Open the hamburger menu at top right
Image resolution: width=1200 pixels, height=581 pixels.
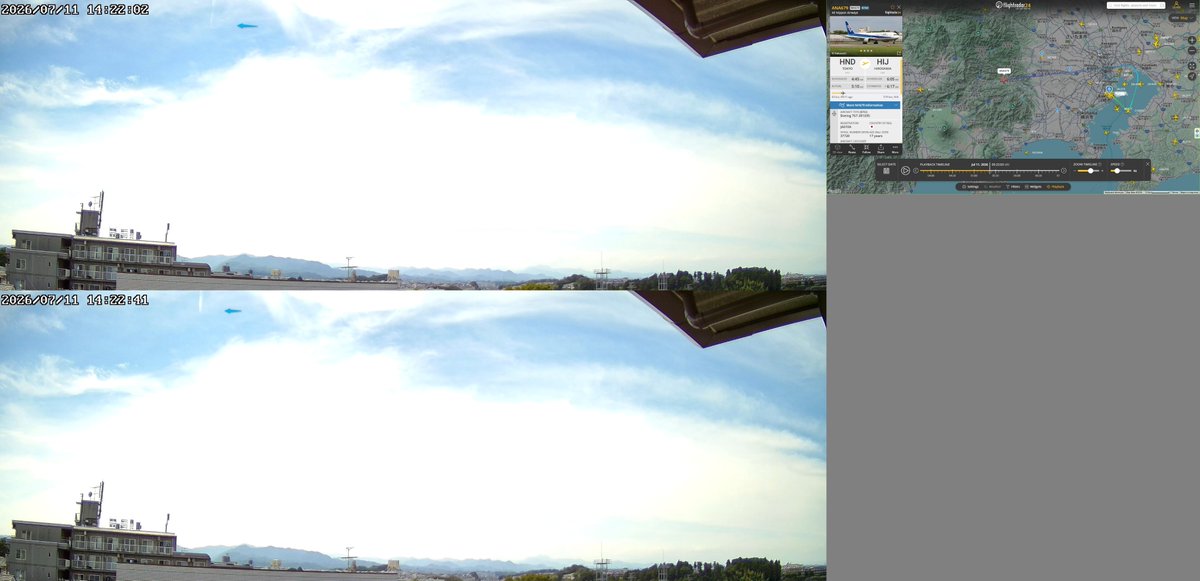click(1192, 5)
